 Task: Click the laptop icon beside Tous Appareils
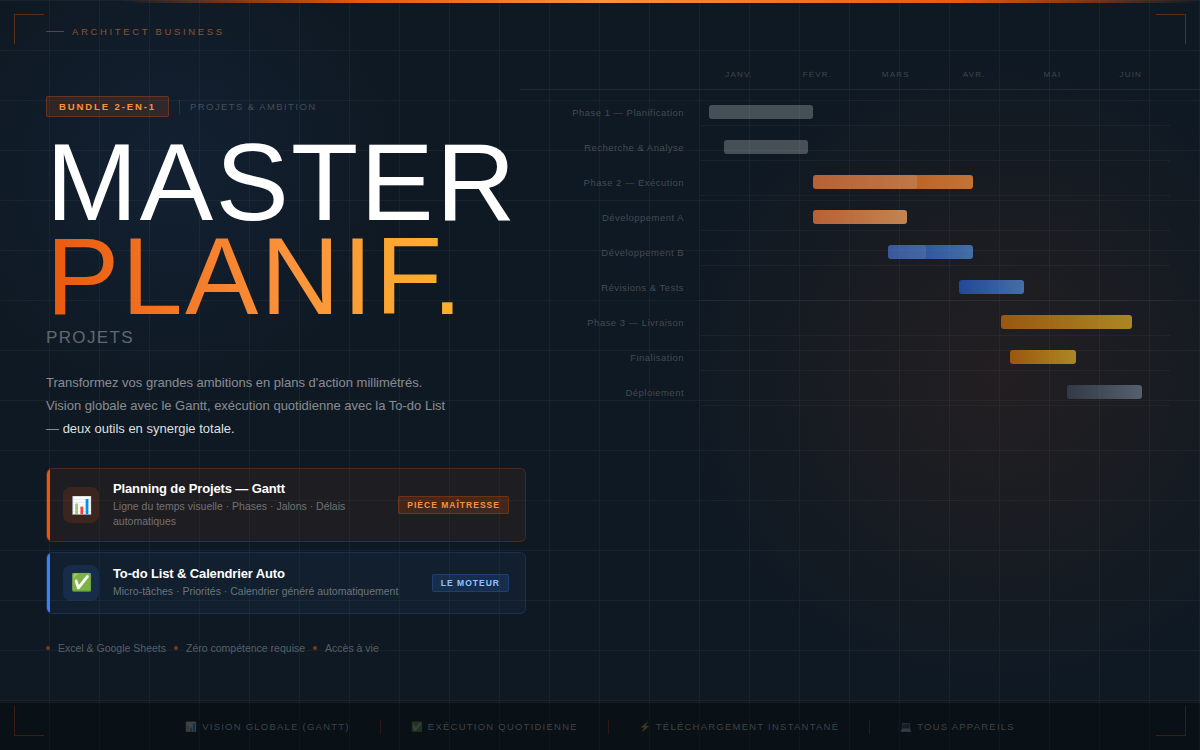coord(906,727)
